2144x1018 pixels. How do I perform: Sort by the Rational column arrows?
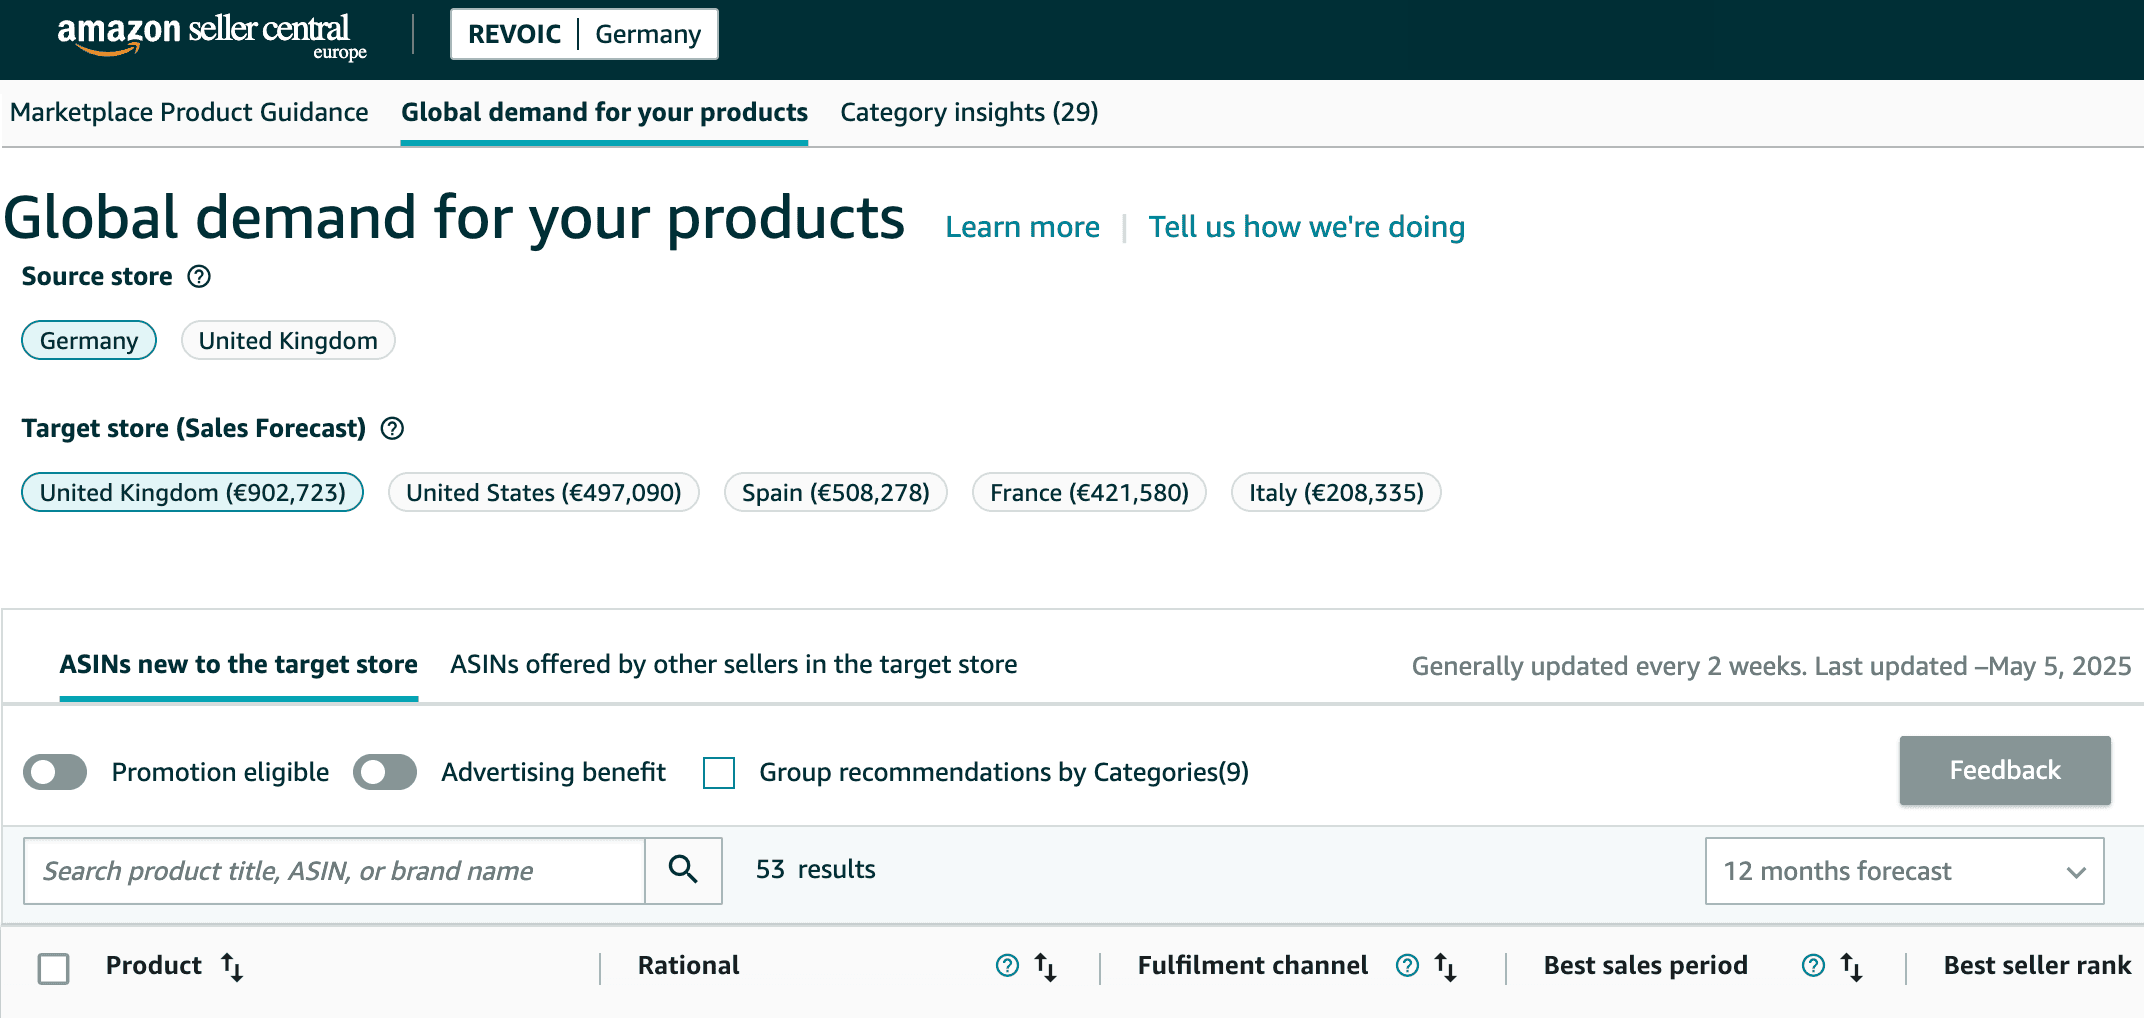(1046, 966)
